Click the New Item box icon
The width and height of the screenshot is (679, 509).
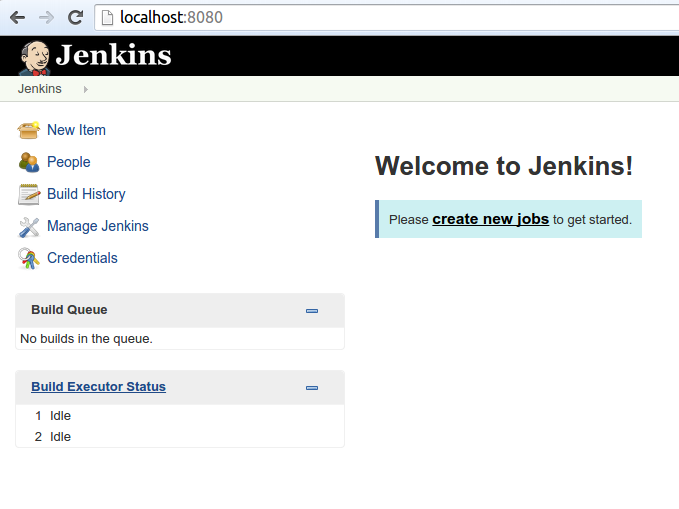[x=29, y=130]
